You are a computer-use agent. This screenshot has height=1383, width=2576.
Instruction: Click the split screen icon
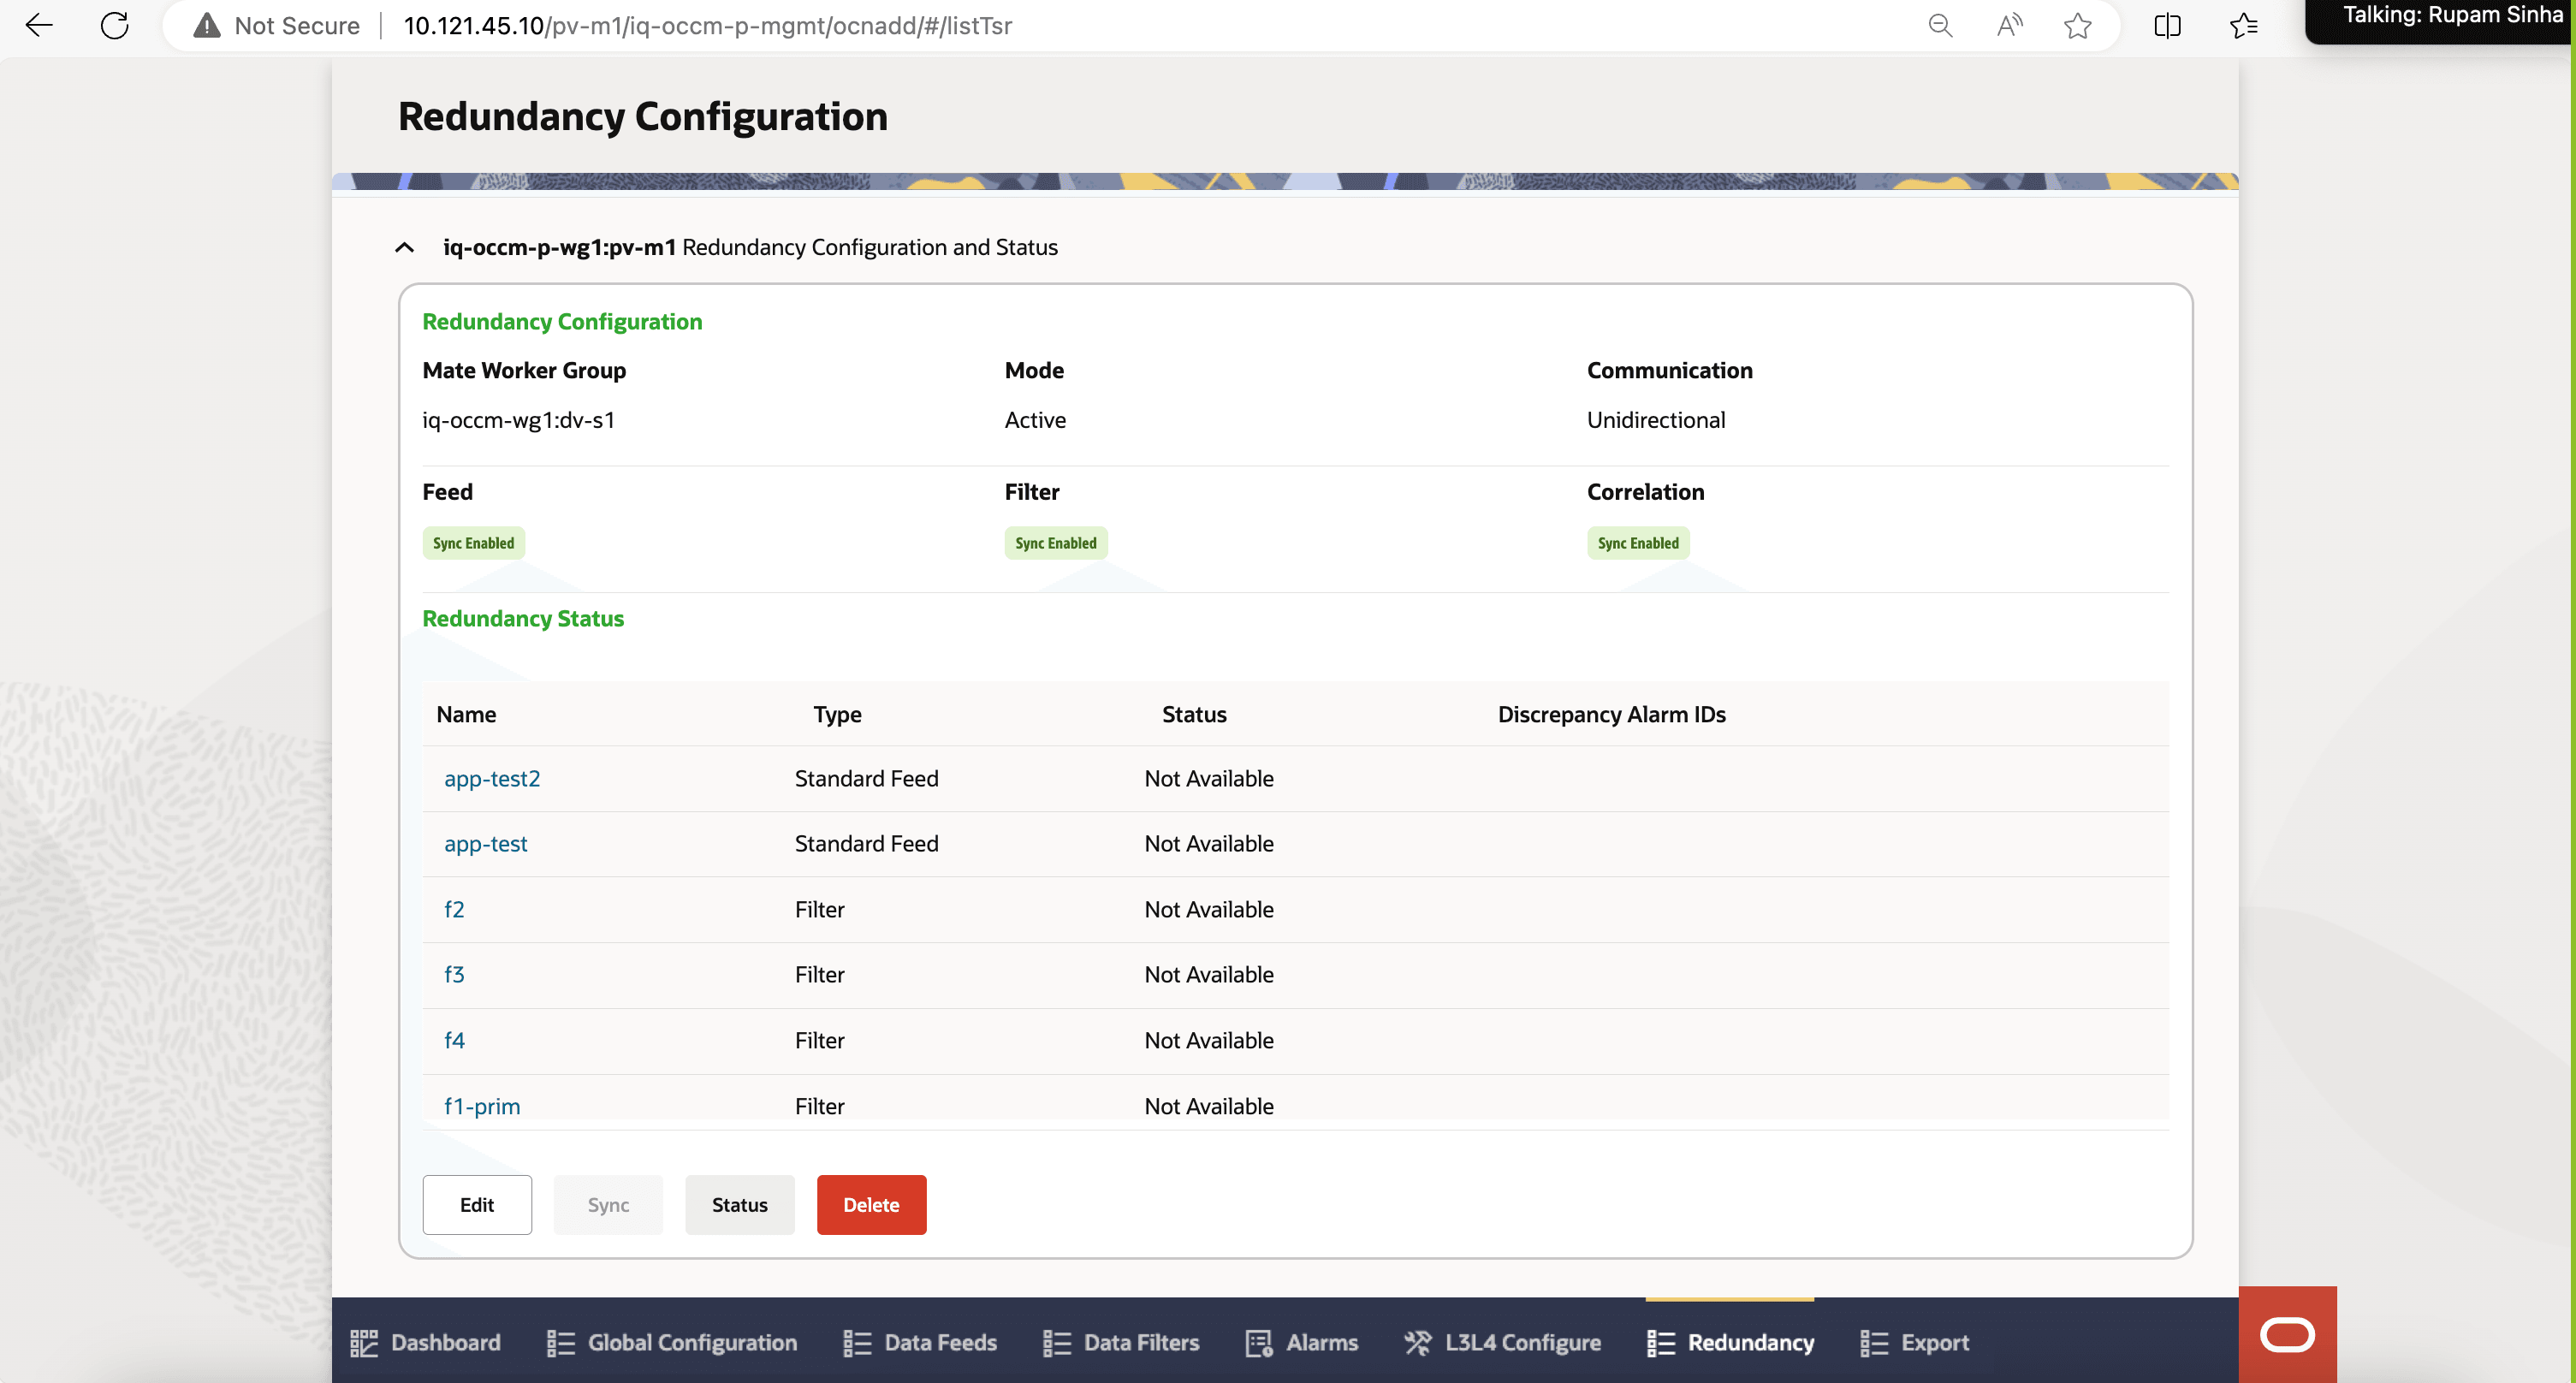click(x=2167, y=25)
